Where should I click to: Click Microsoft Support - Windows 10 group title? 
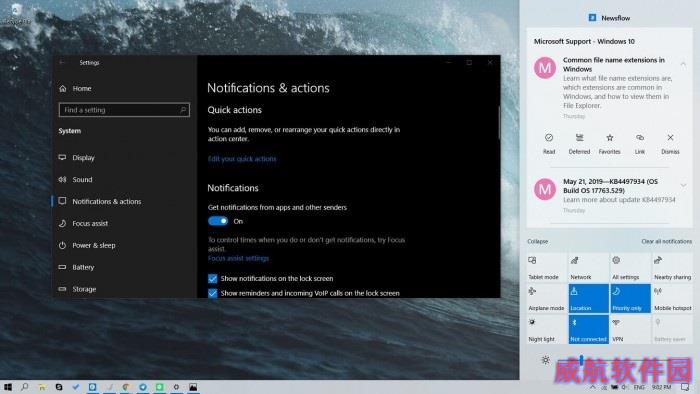click(584, 41)
